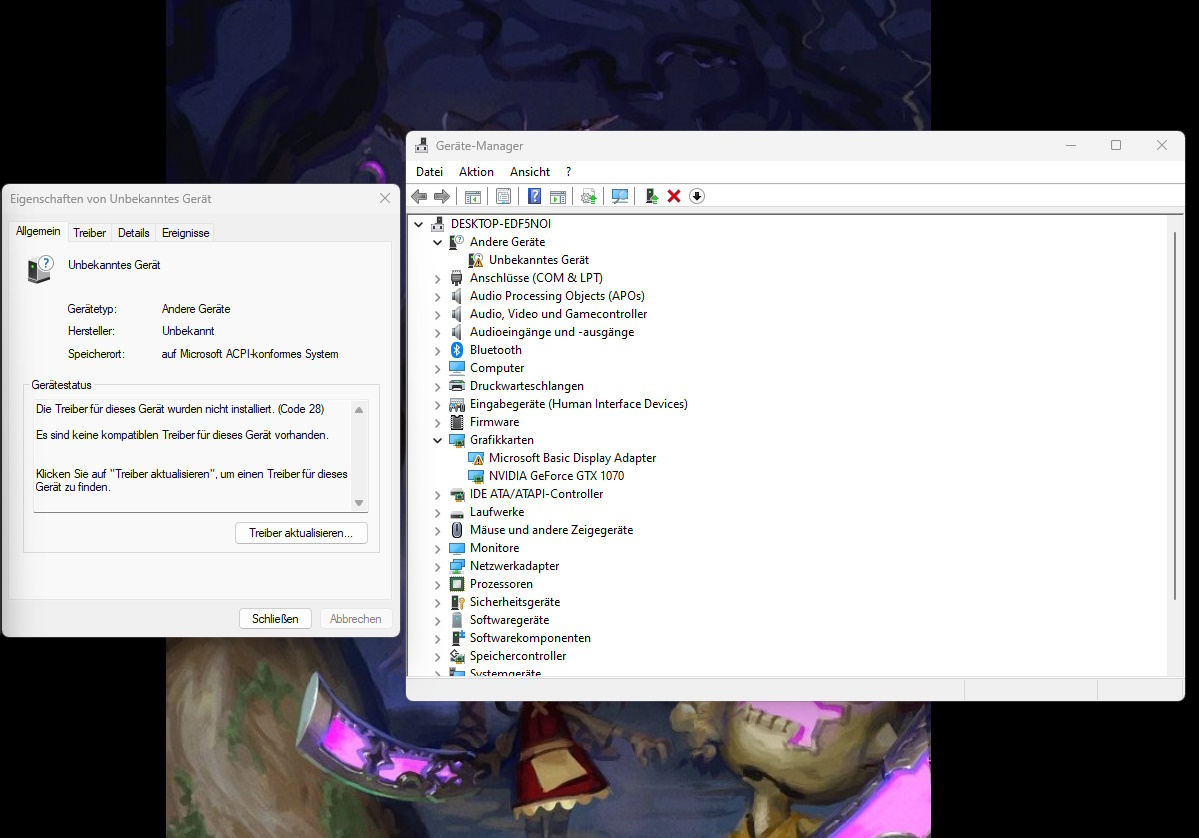Click warning icon of Microsoft Basic Display Adapter

point(476,458)
